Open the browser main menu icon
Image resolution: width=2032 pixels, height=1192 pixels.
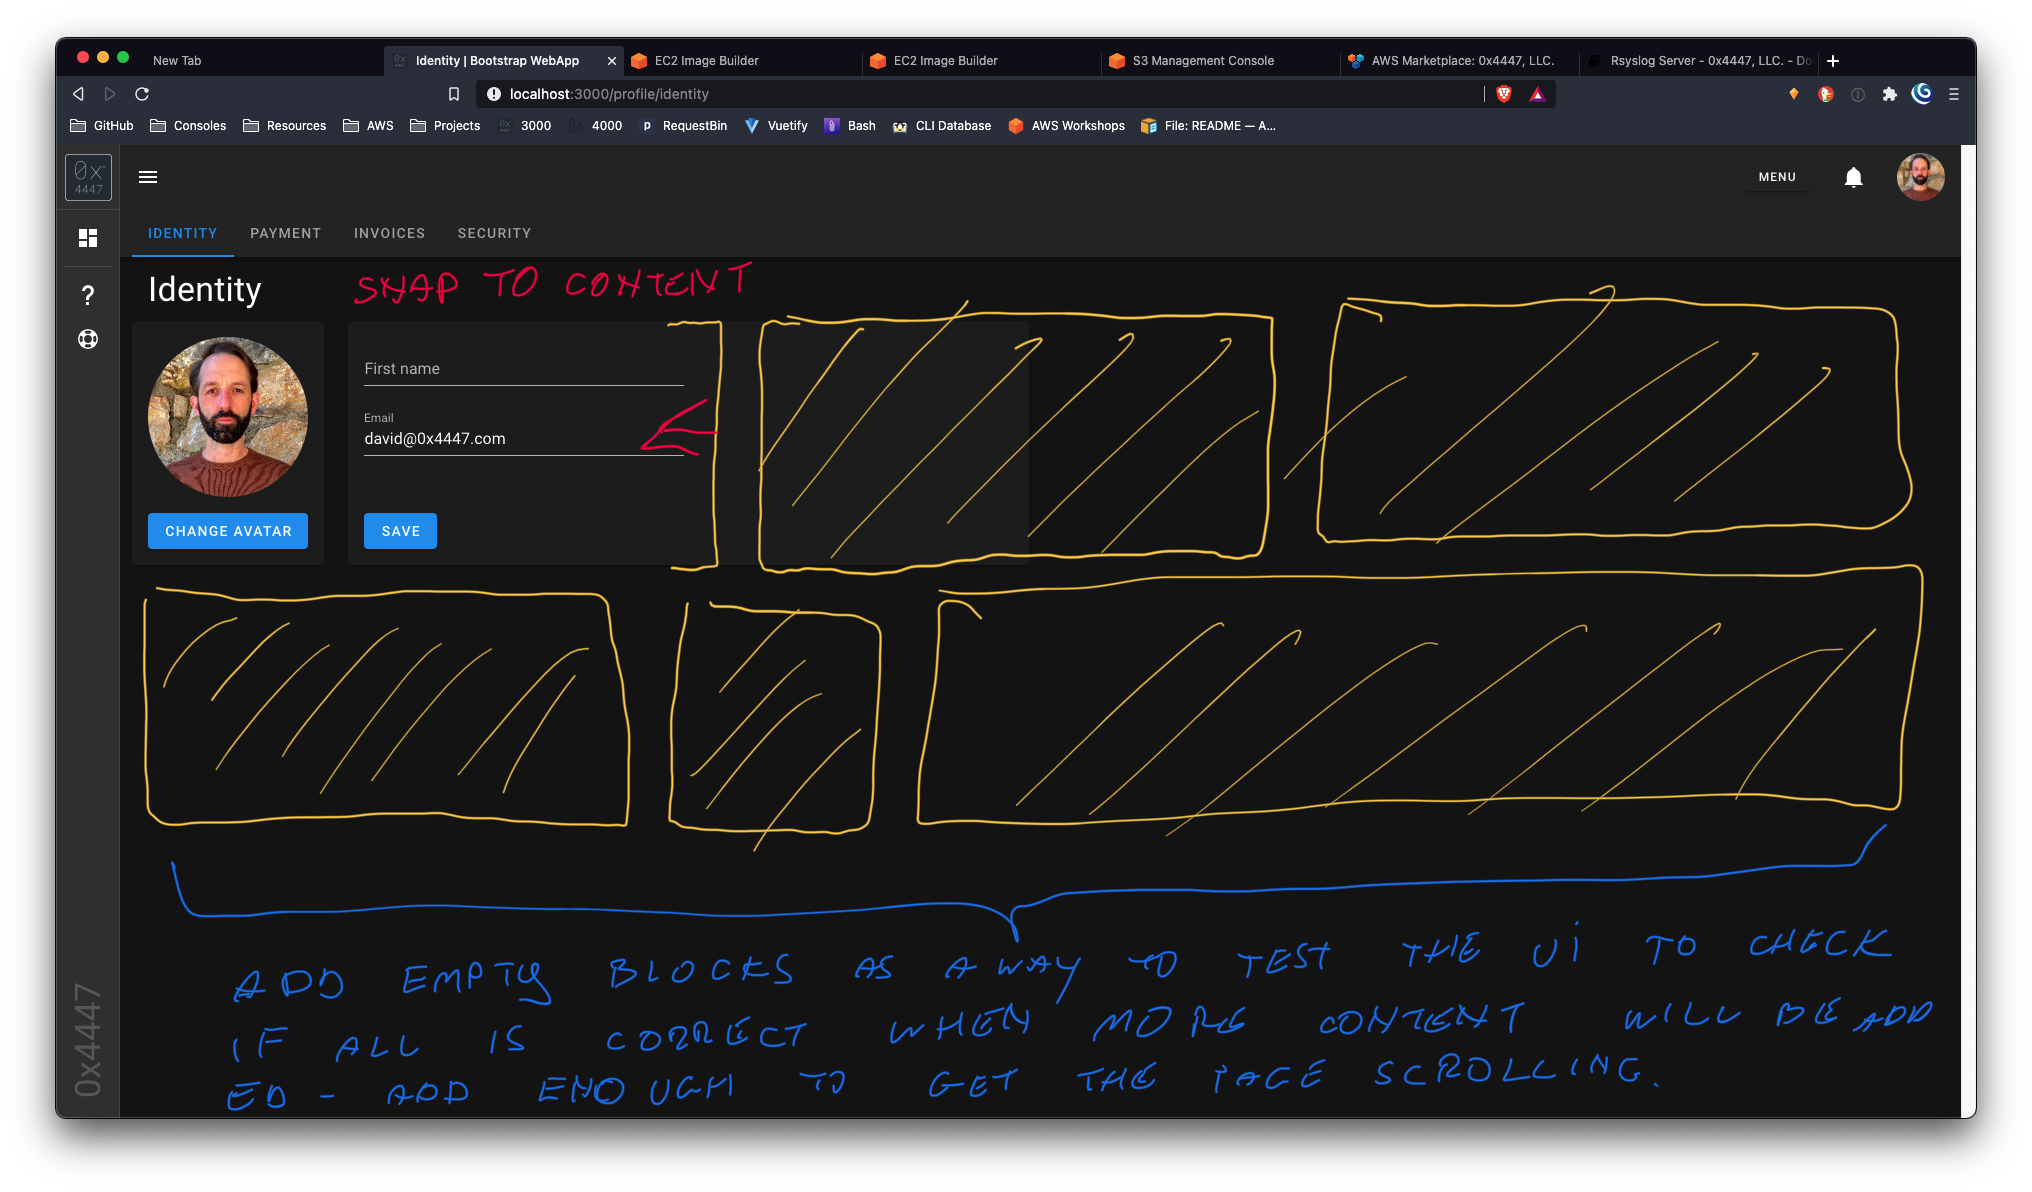[1953, 94]
